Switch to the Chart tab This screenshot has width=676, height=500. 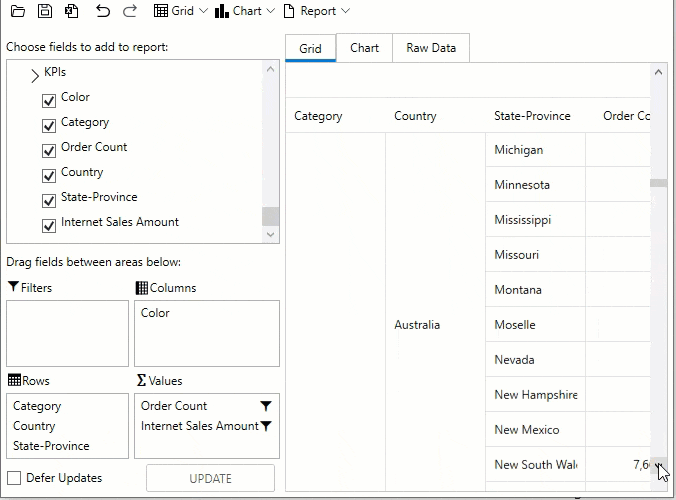[364, 48]
